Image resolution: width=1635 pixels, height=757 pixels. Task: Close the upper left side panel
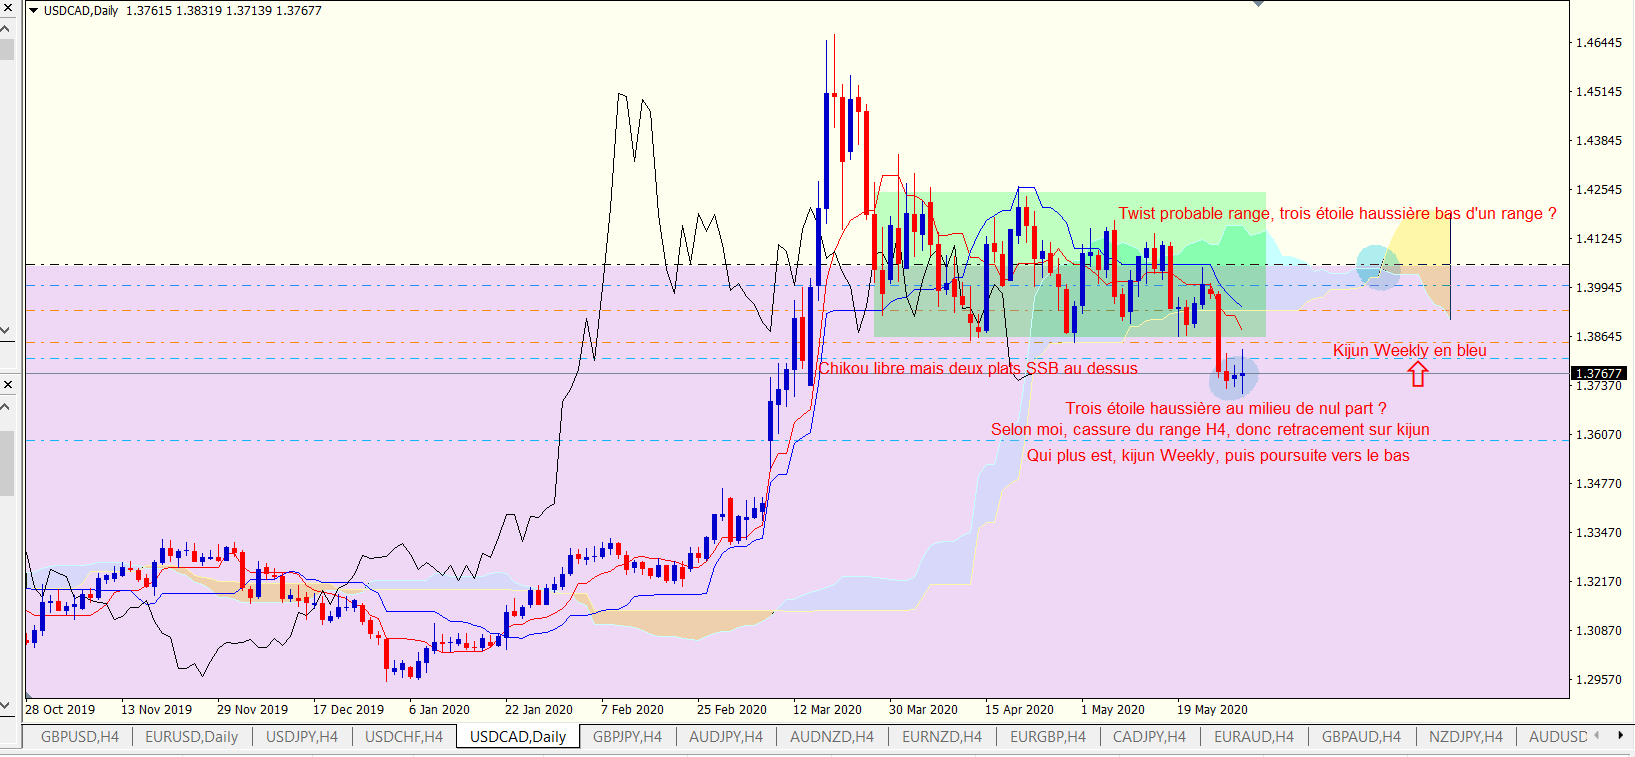coord(7,6)
